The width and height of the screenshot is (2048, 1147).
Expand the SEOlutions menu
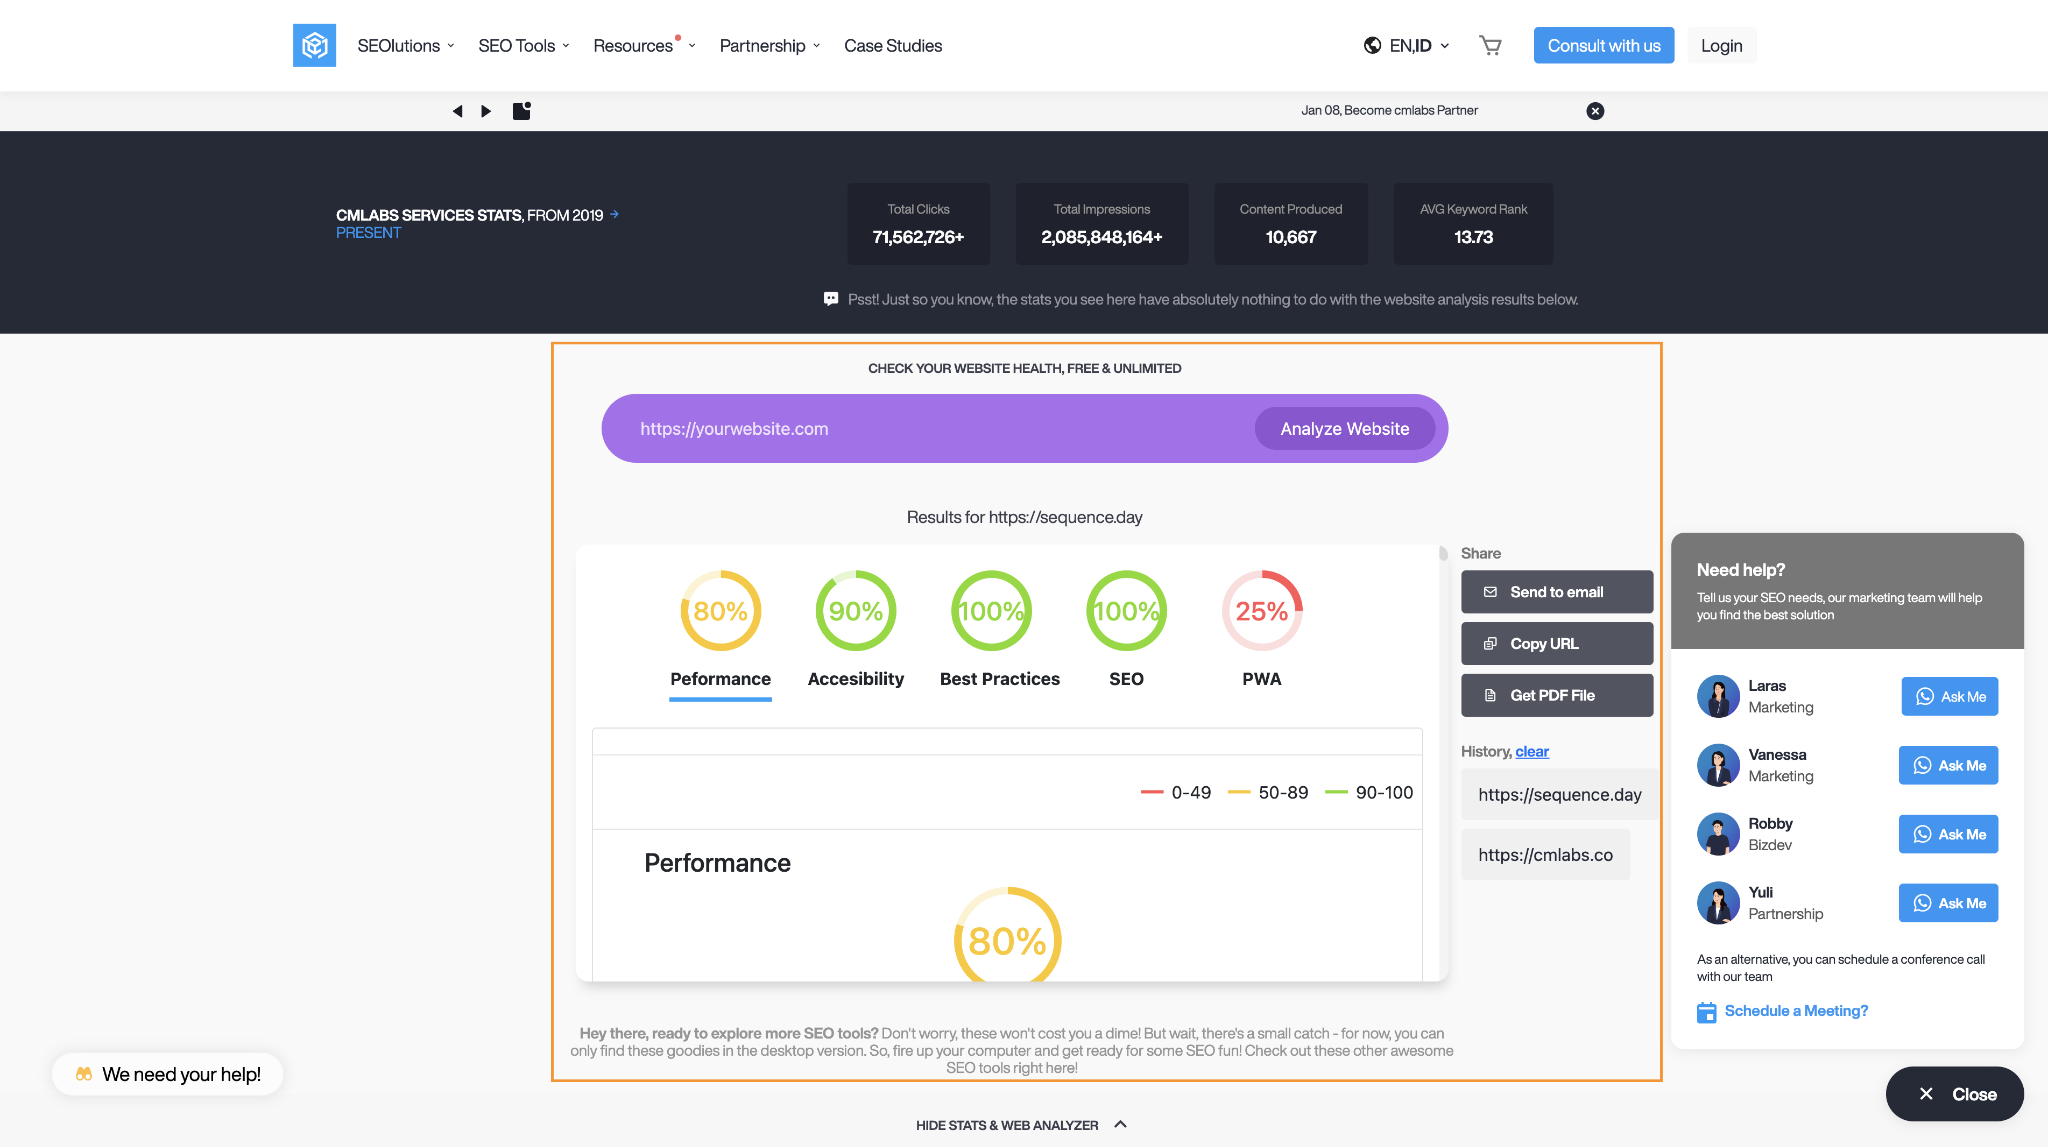click(x=406, y=46)
